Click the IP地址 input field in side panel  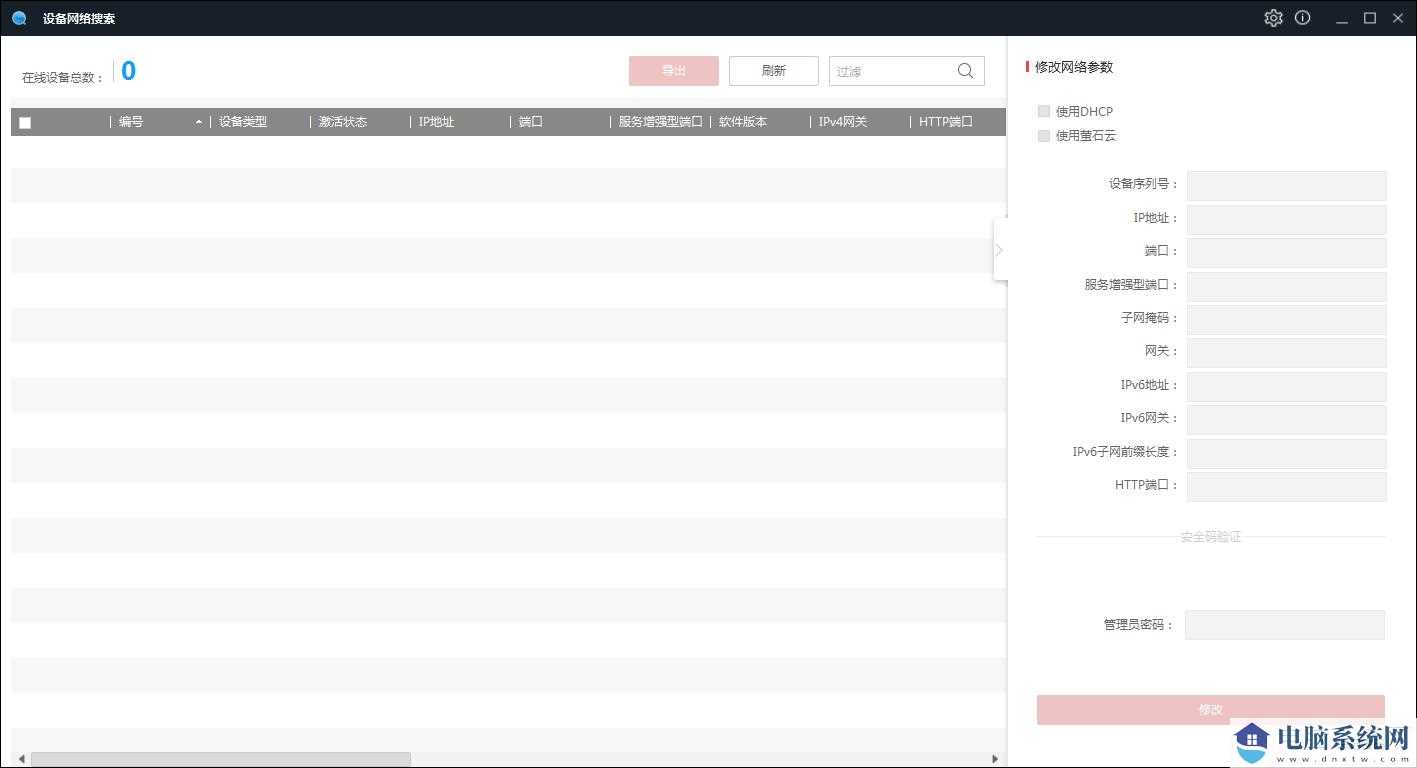(1286, 219)
